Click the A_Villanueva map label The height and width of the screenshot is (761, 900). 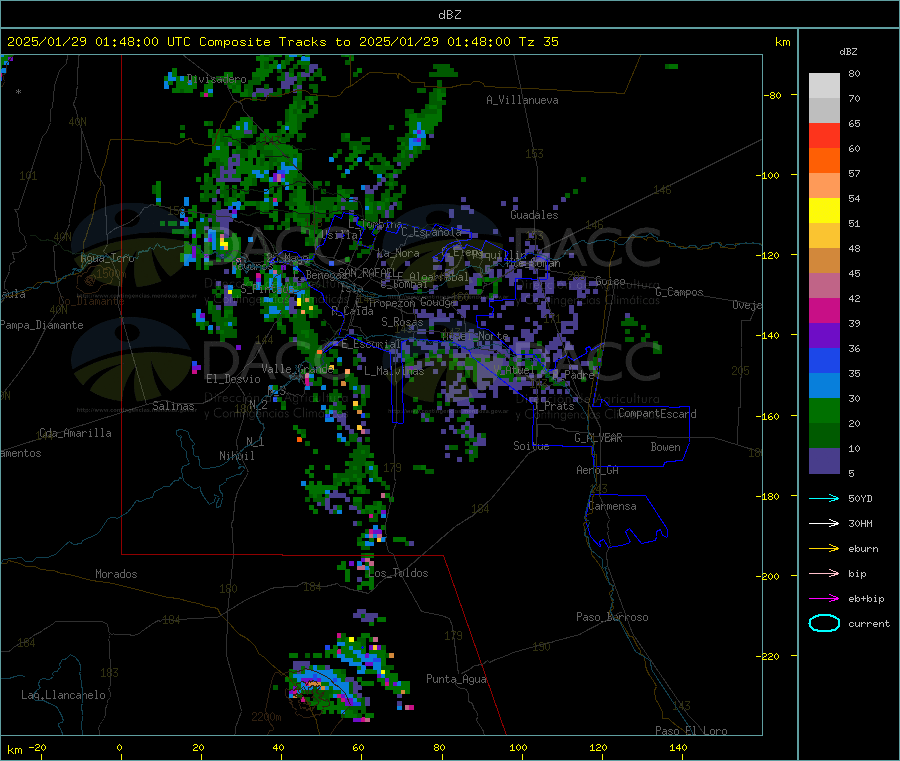tap(522, 100)
